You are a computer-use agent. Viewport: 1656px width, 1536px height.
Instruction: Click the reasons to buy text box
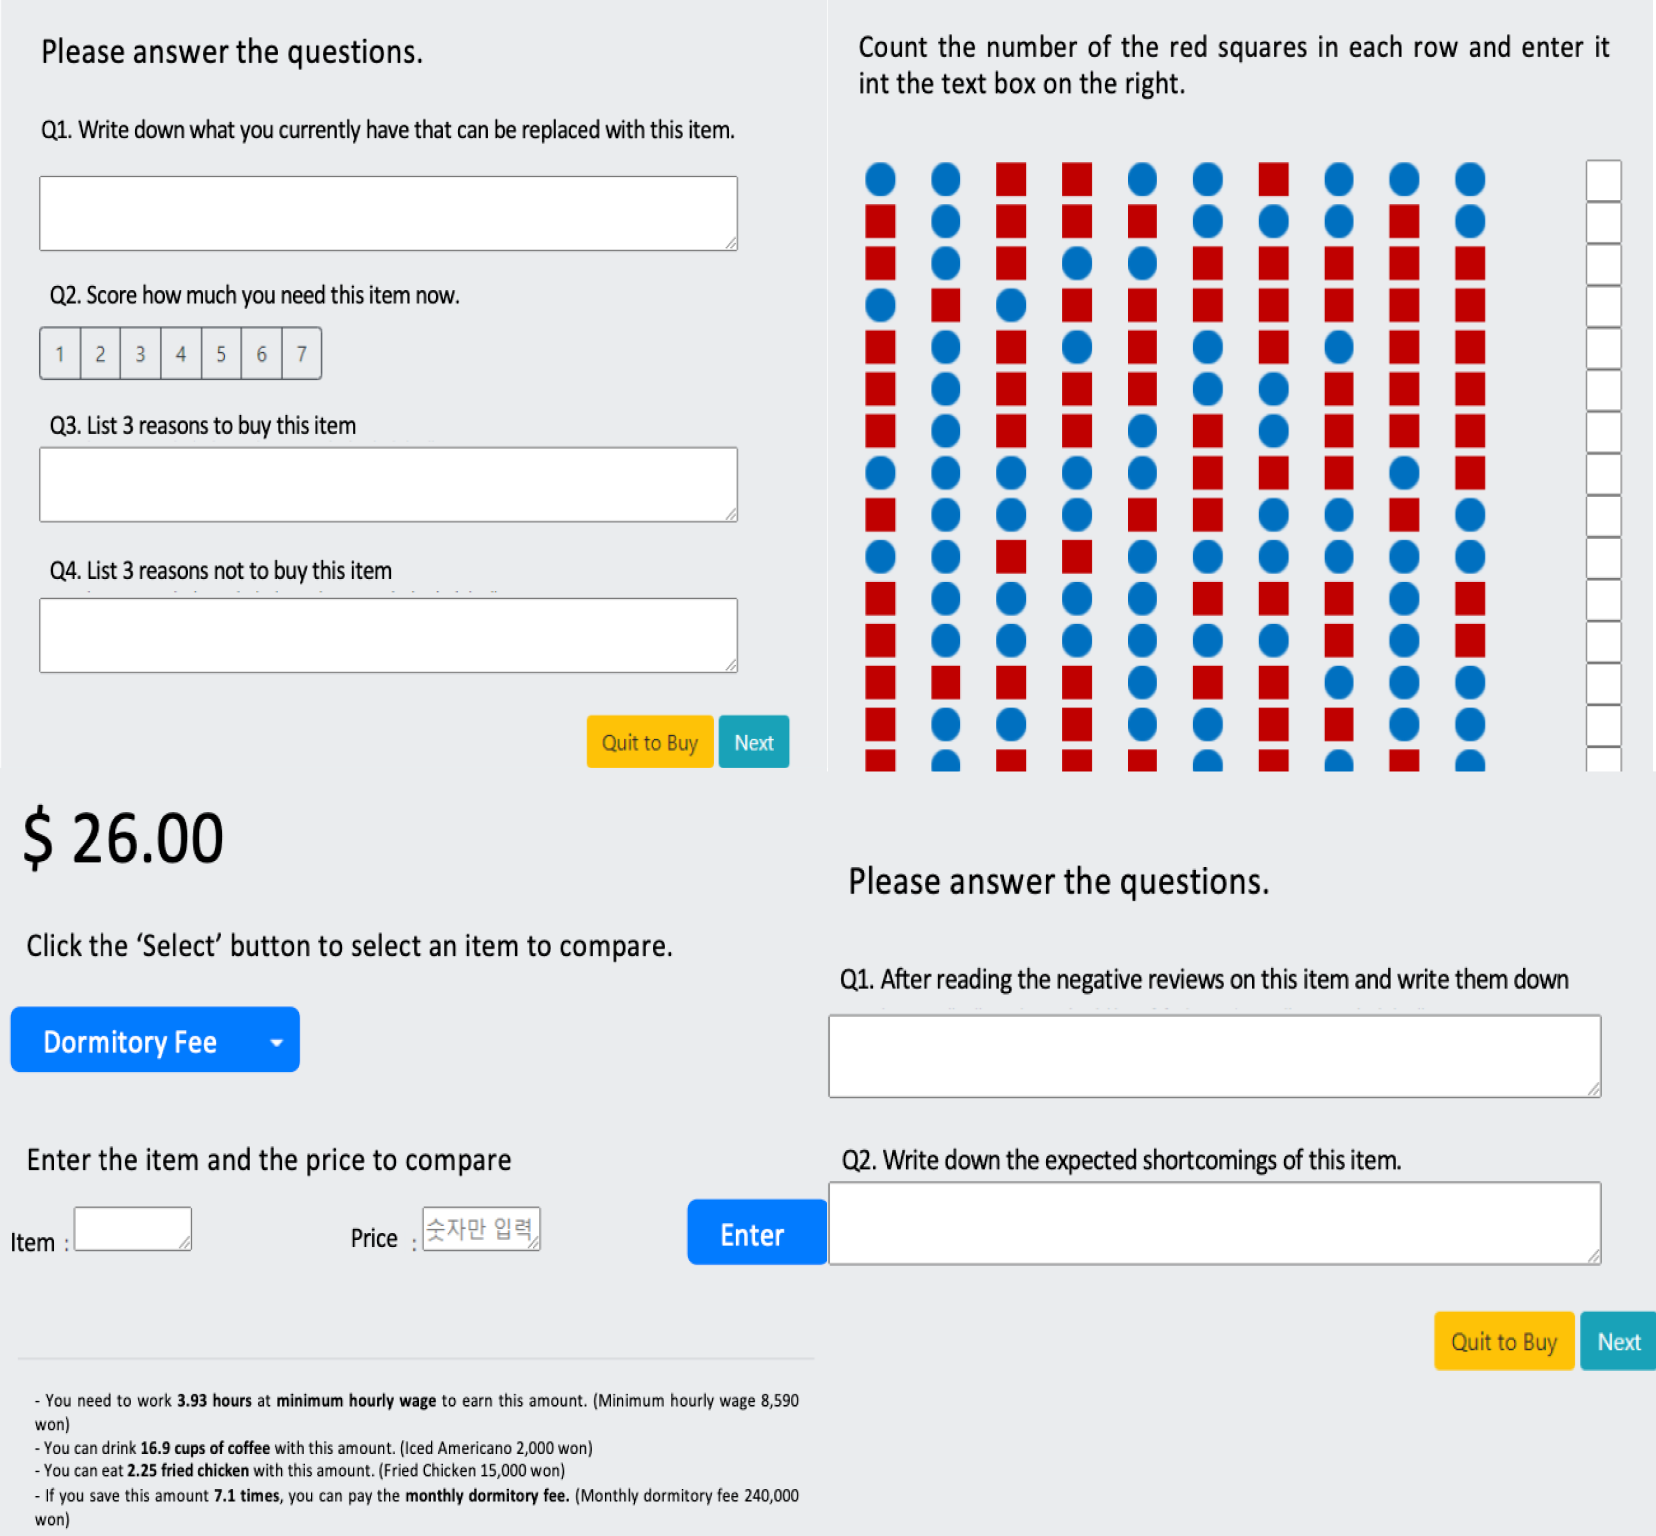pyautogui.click(x=388, y=484)
